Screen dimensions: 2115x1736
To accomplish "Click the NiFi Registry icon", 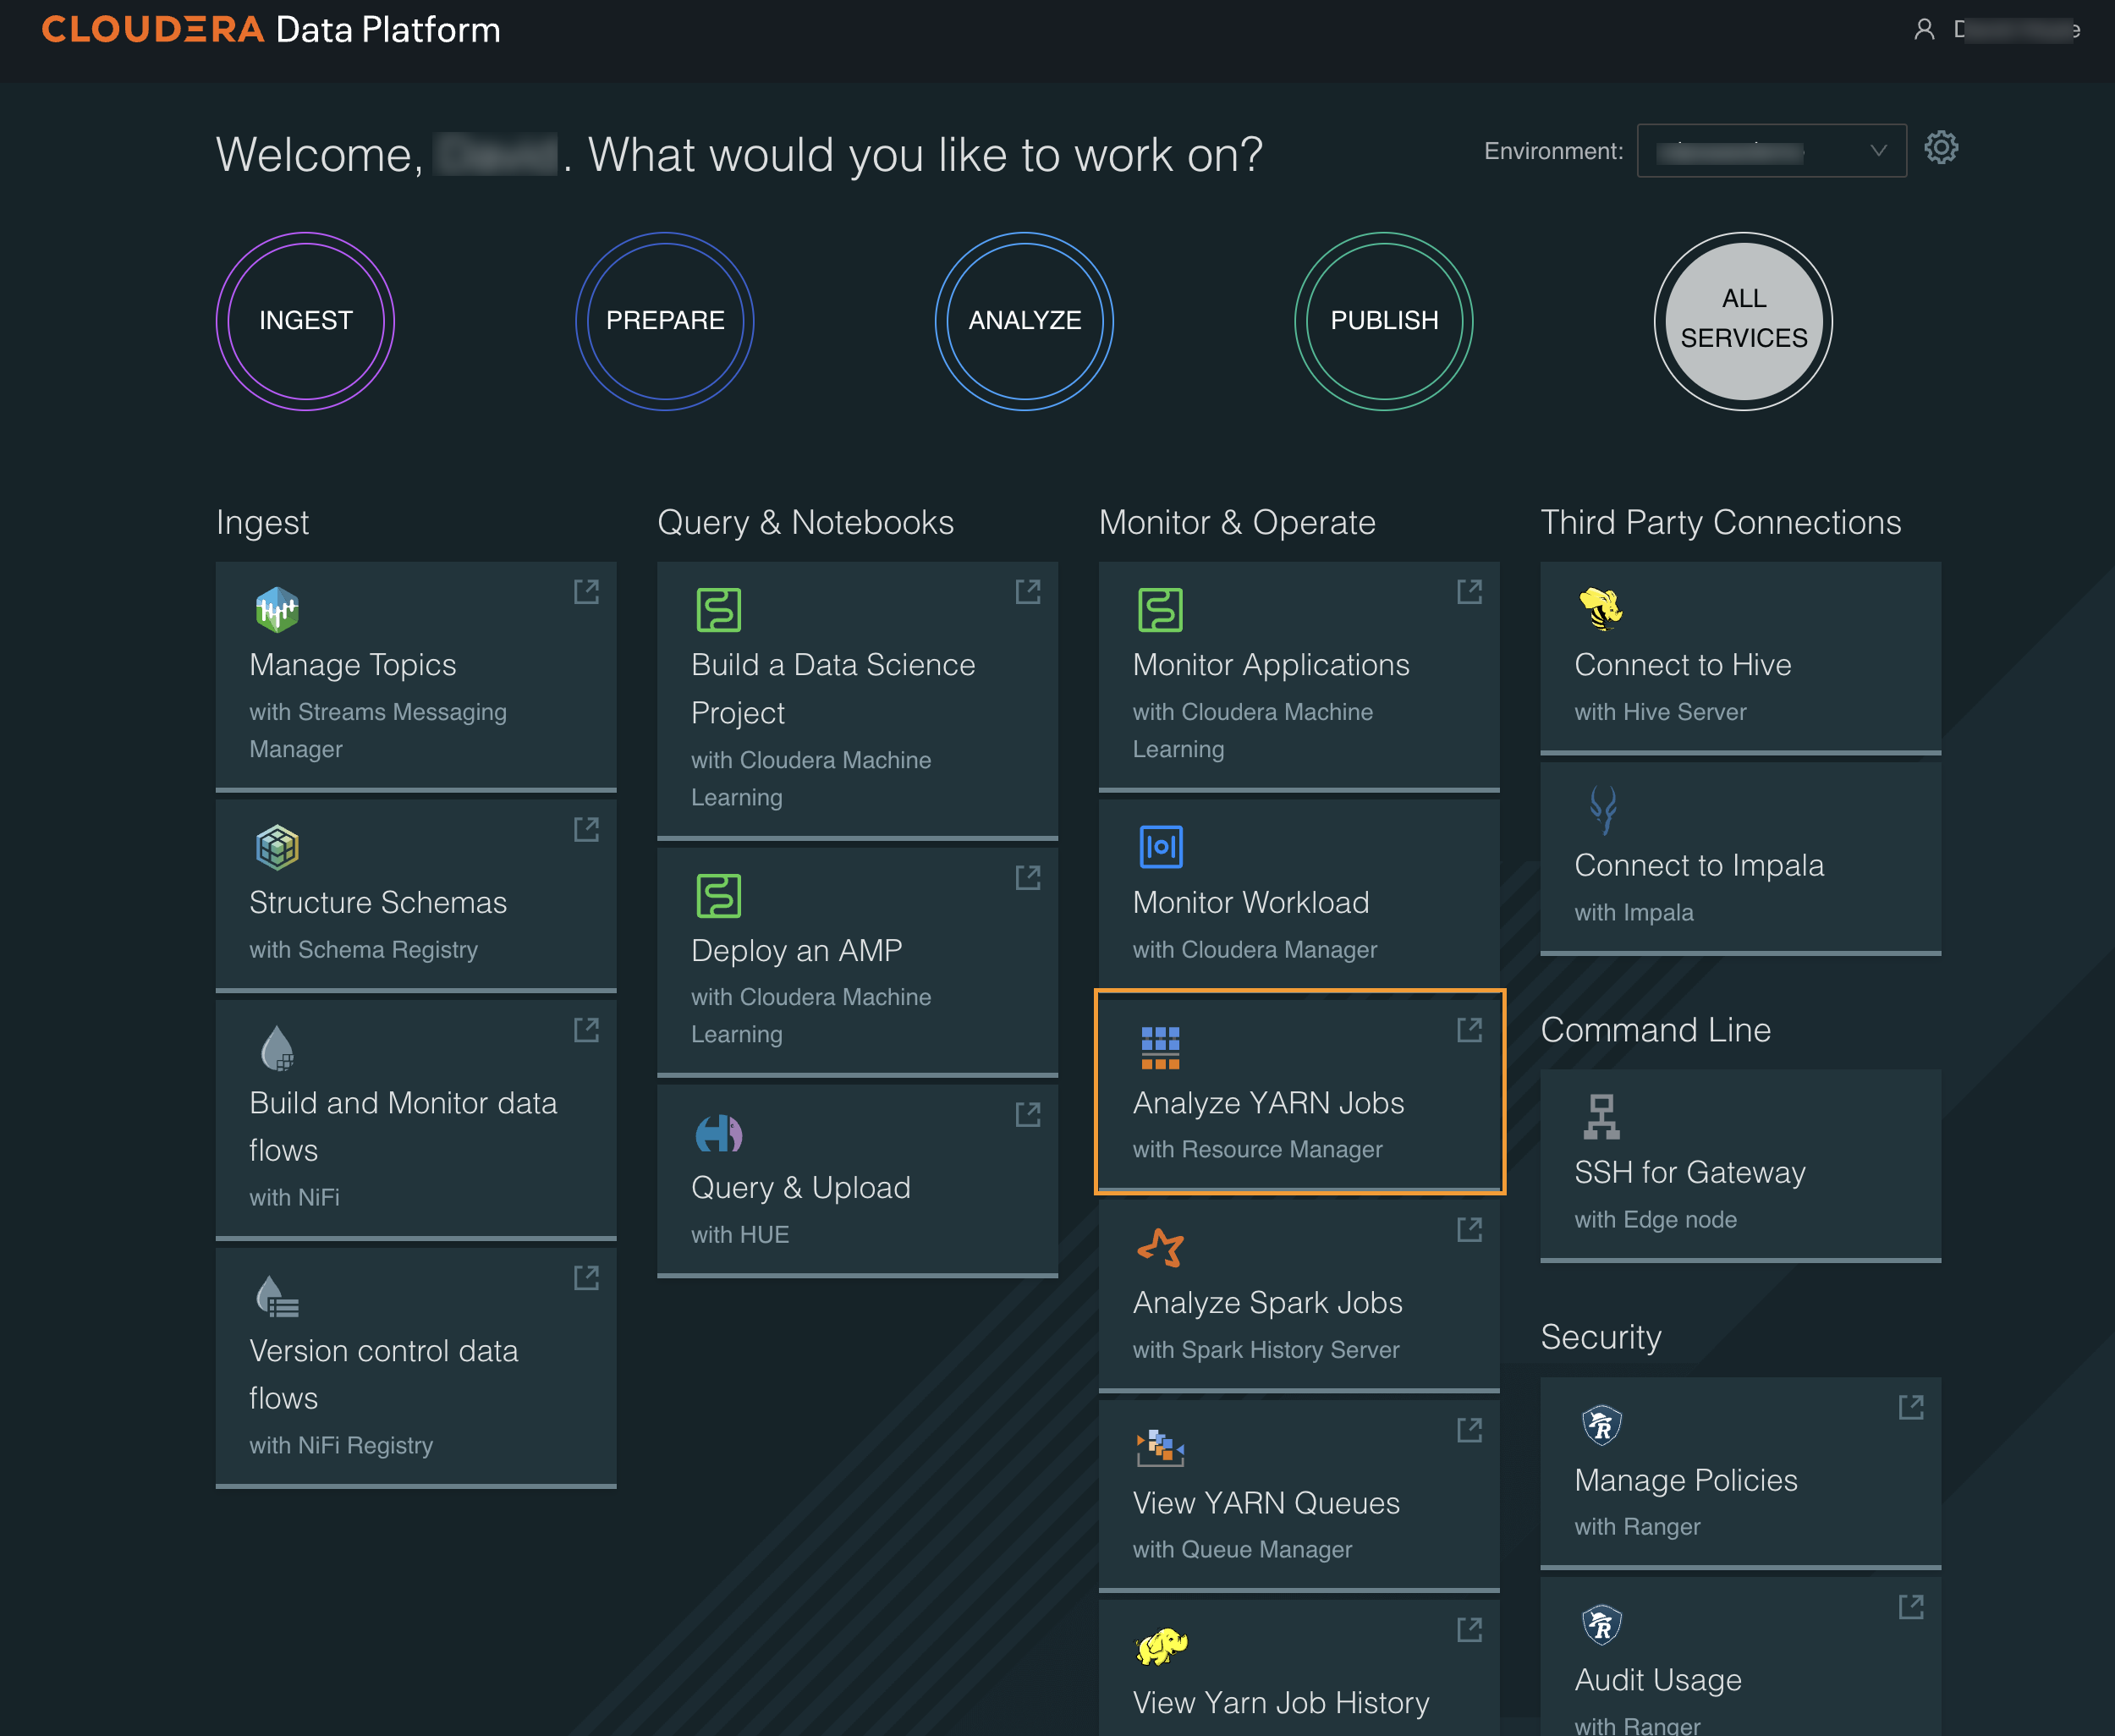I will point(277,1296).
